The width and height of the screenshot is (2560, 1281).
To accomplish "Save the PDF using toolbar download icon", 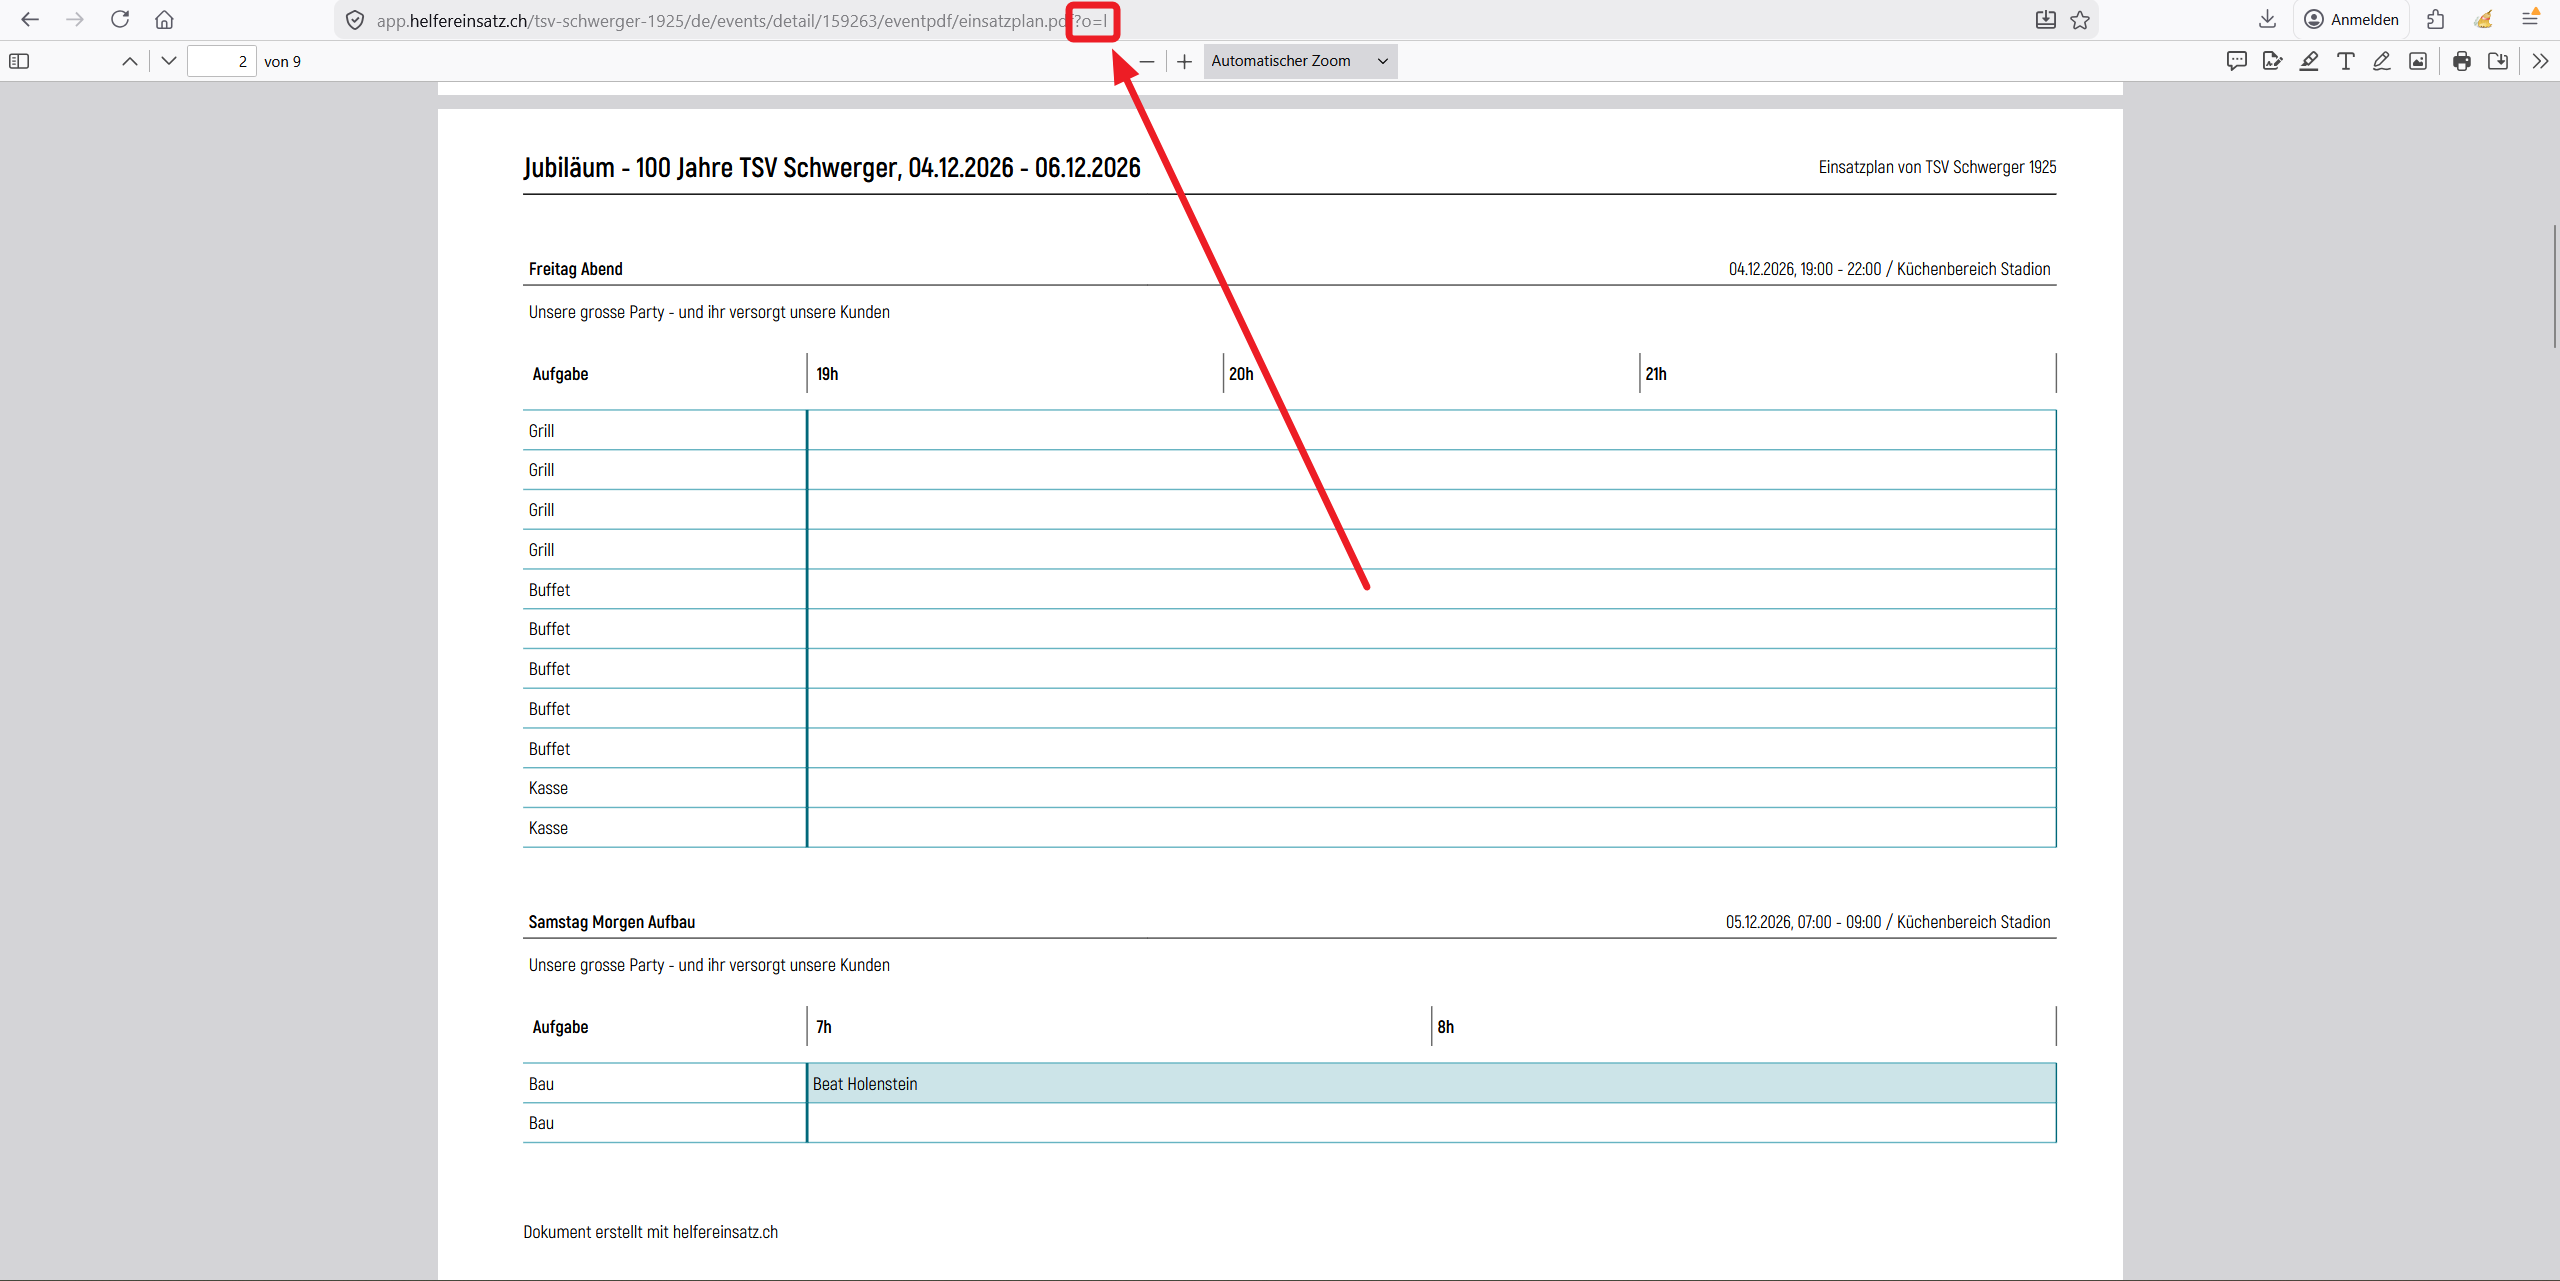I will (2498, 61).
